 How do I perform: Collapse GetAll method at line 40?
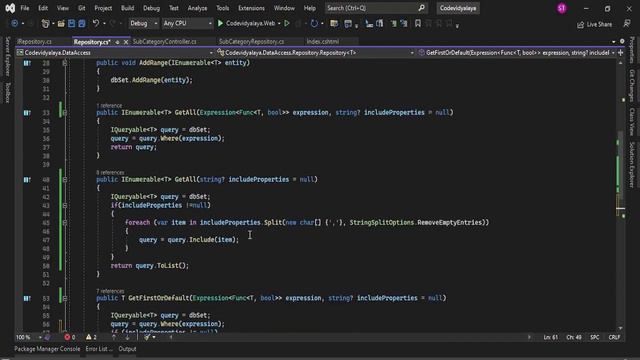click(64, 180)
